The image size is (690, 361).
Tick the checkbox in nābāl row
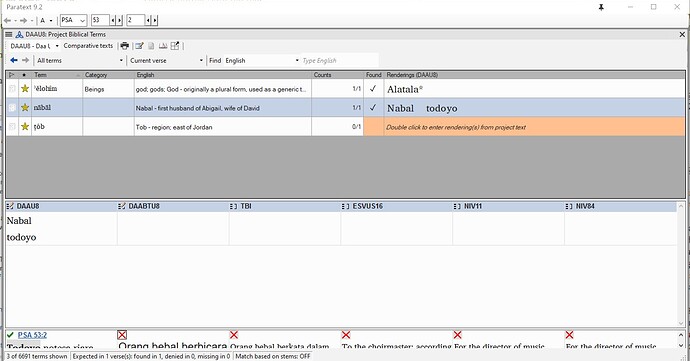(x=12, y=107)
